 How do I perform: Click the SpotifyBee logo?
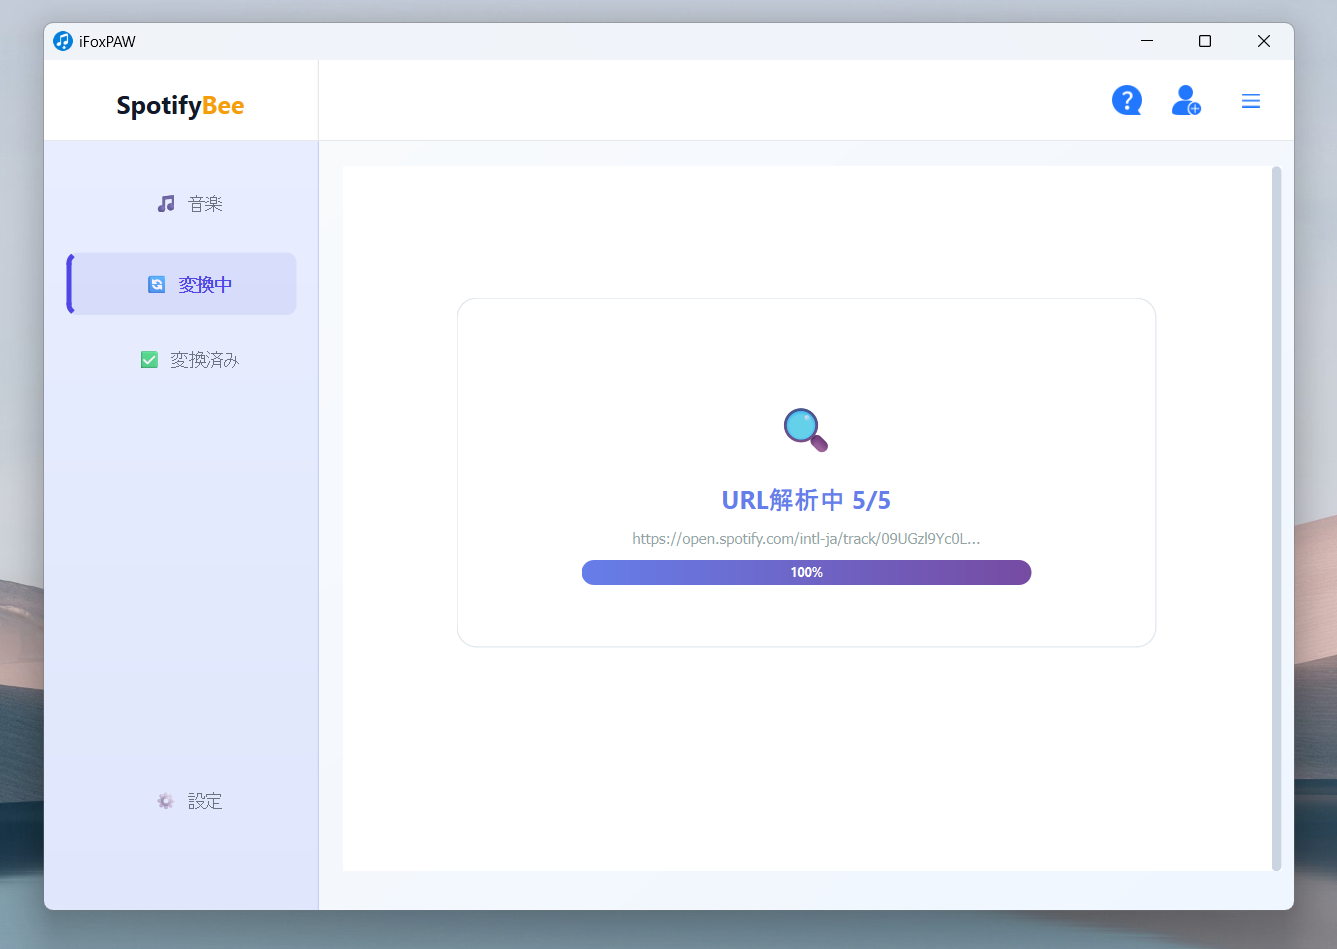point(180,105)
